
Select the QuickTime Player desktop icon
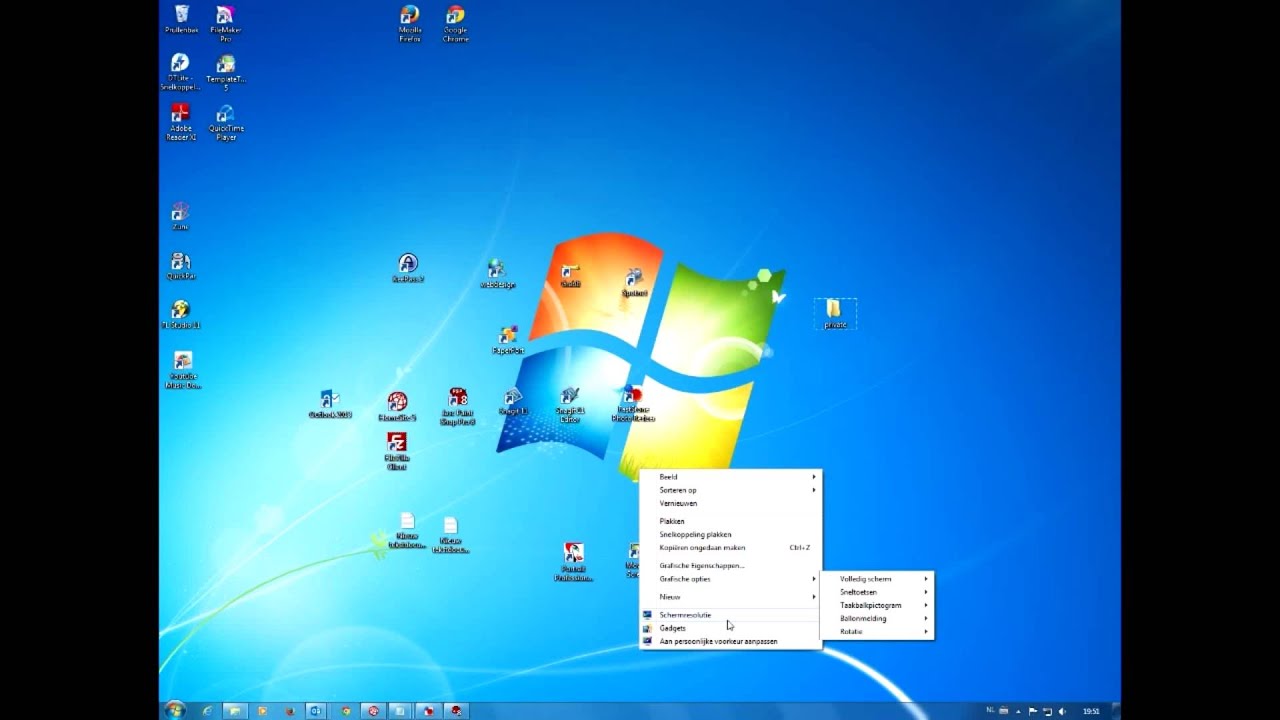pyautogui.click(x=226, y=122)
